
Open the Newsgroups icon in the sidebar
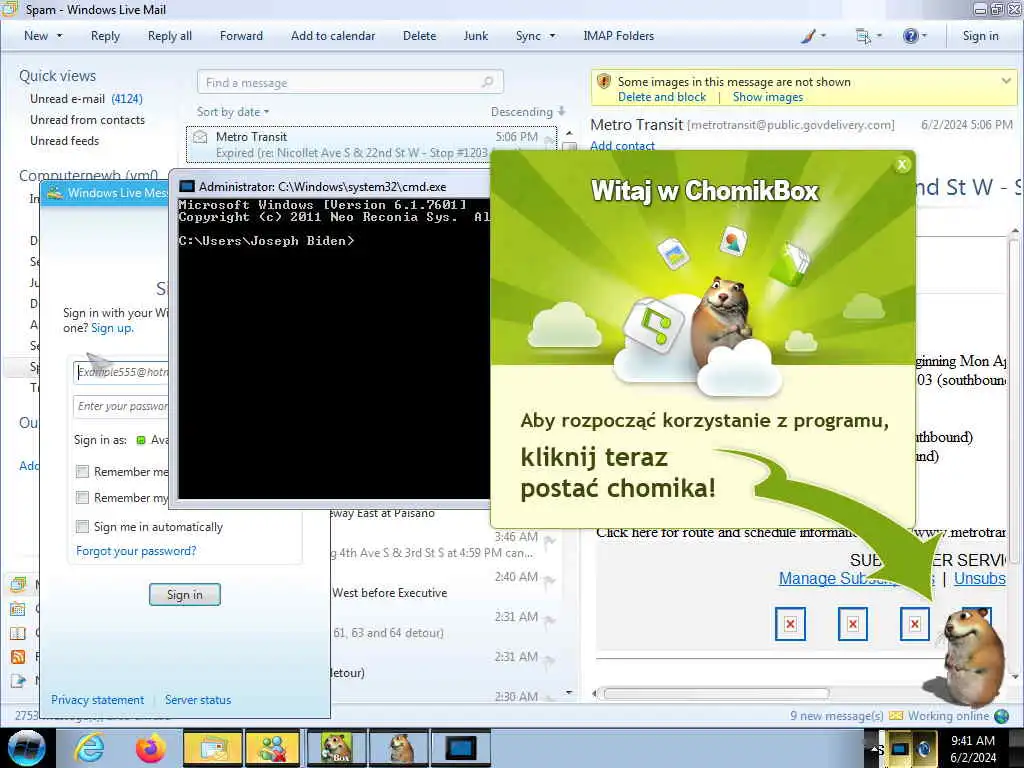pos(18,680)
